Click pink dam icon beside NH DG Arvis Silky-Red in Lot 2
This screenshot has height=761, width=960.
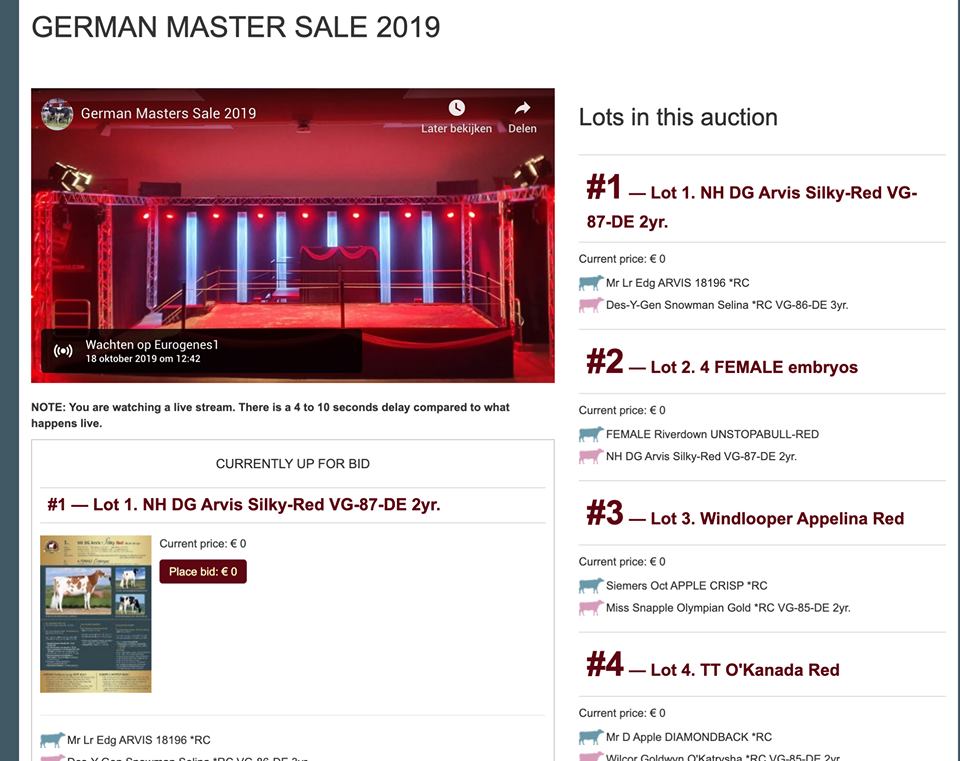click(x=591, y=456)
